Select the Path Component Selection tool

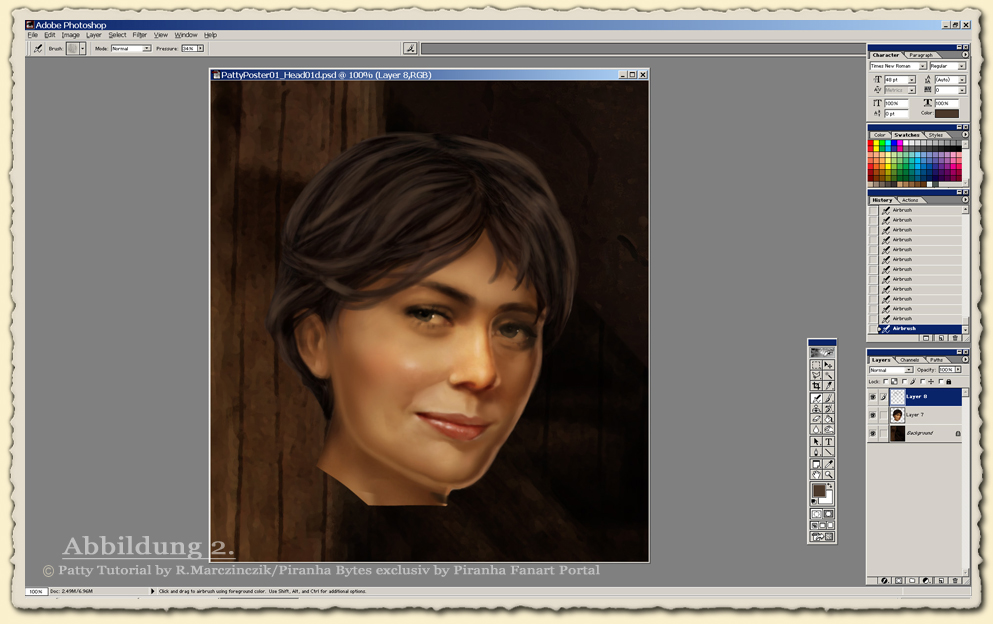click(x=816, y=442)
